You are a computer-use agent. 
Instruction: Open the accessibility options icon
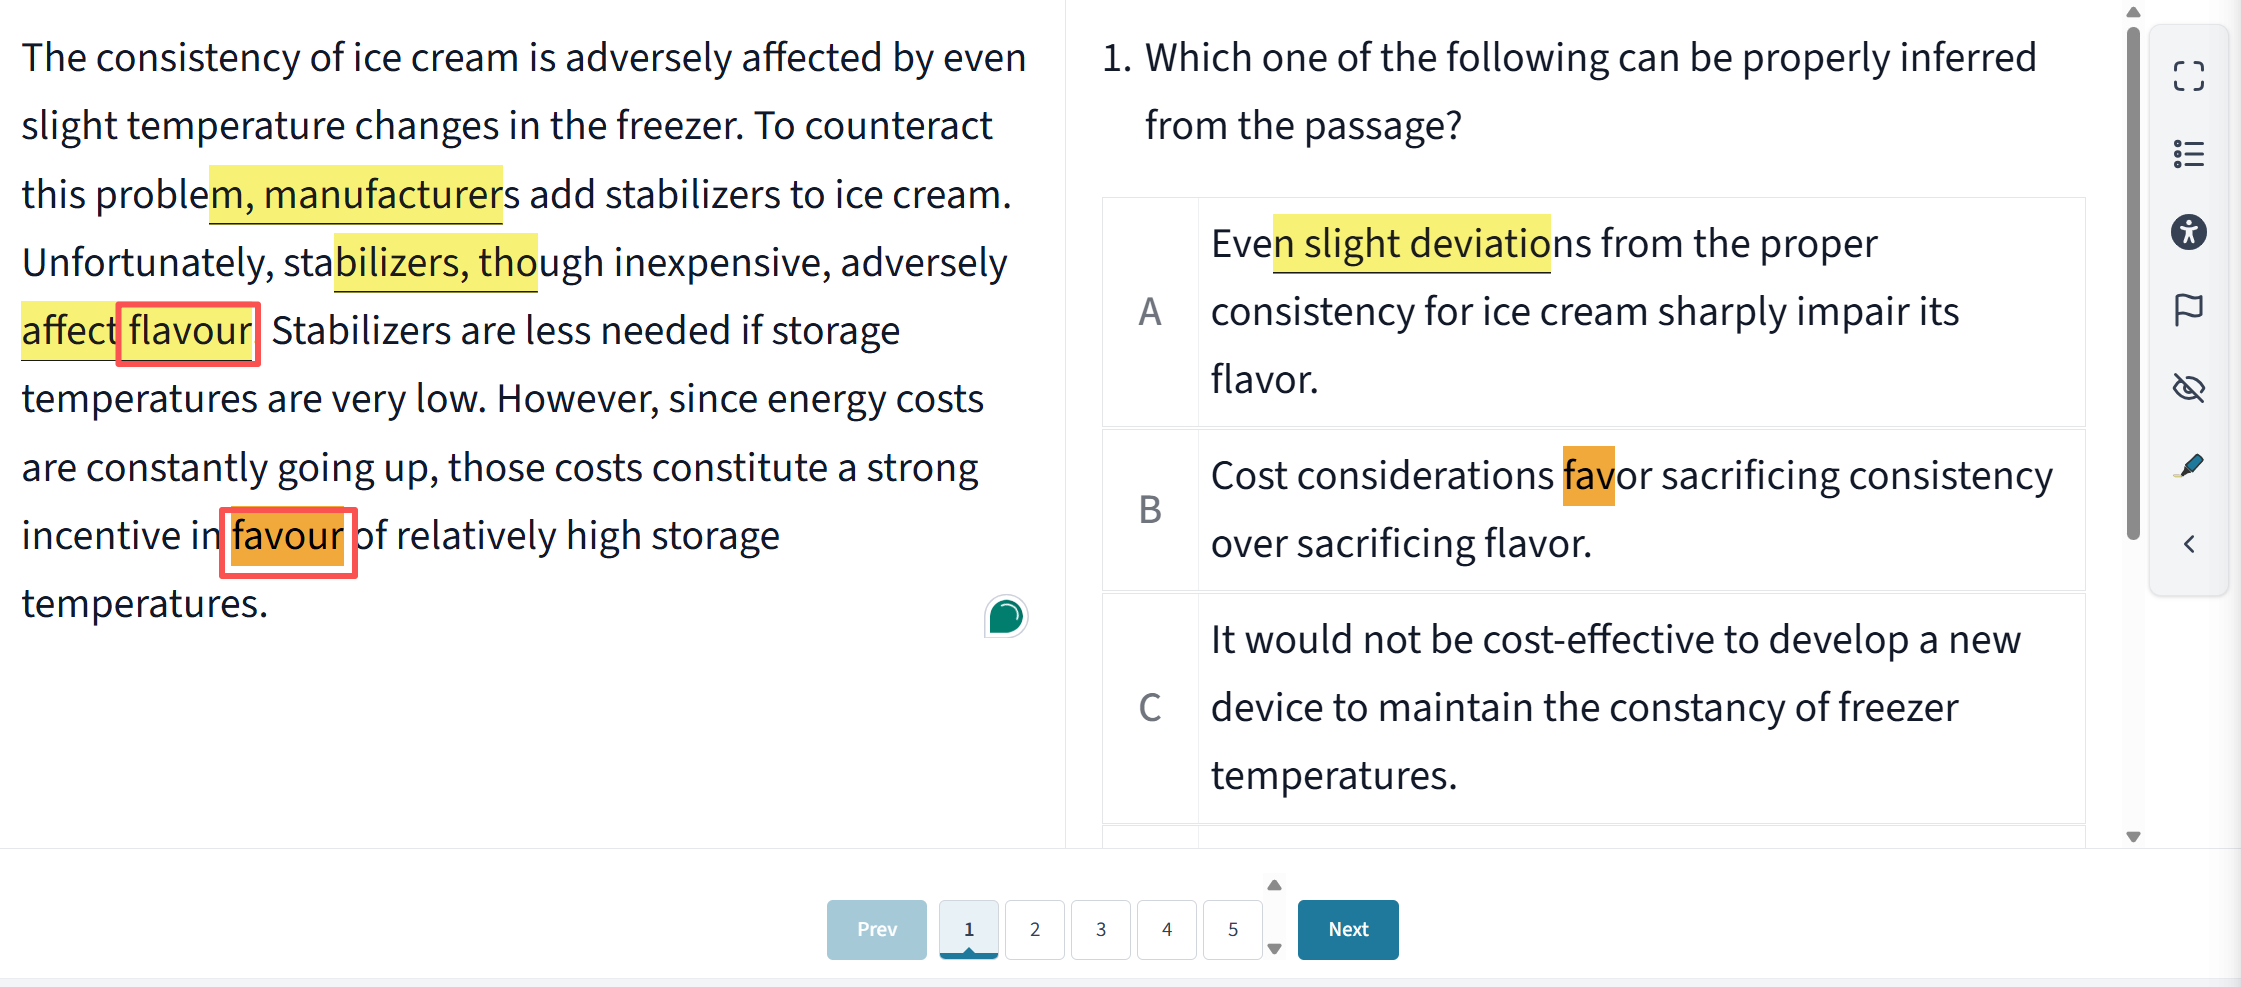click(x=2188, y=232)
